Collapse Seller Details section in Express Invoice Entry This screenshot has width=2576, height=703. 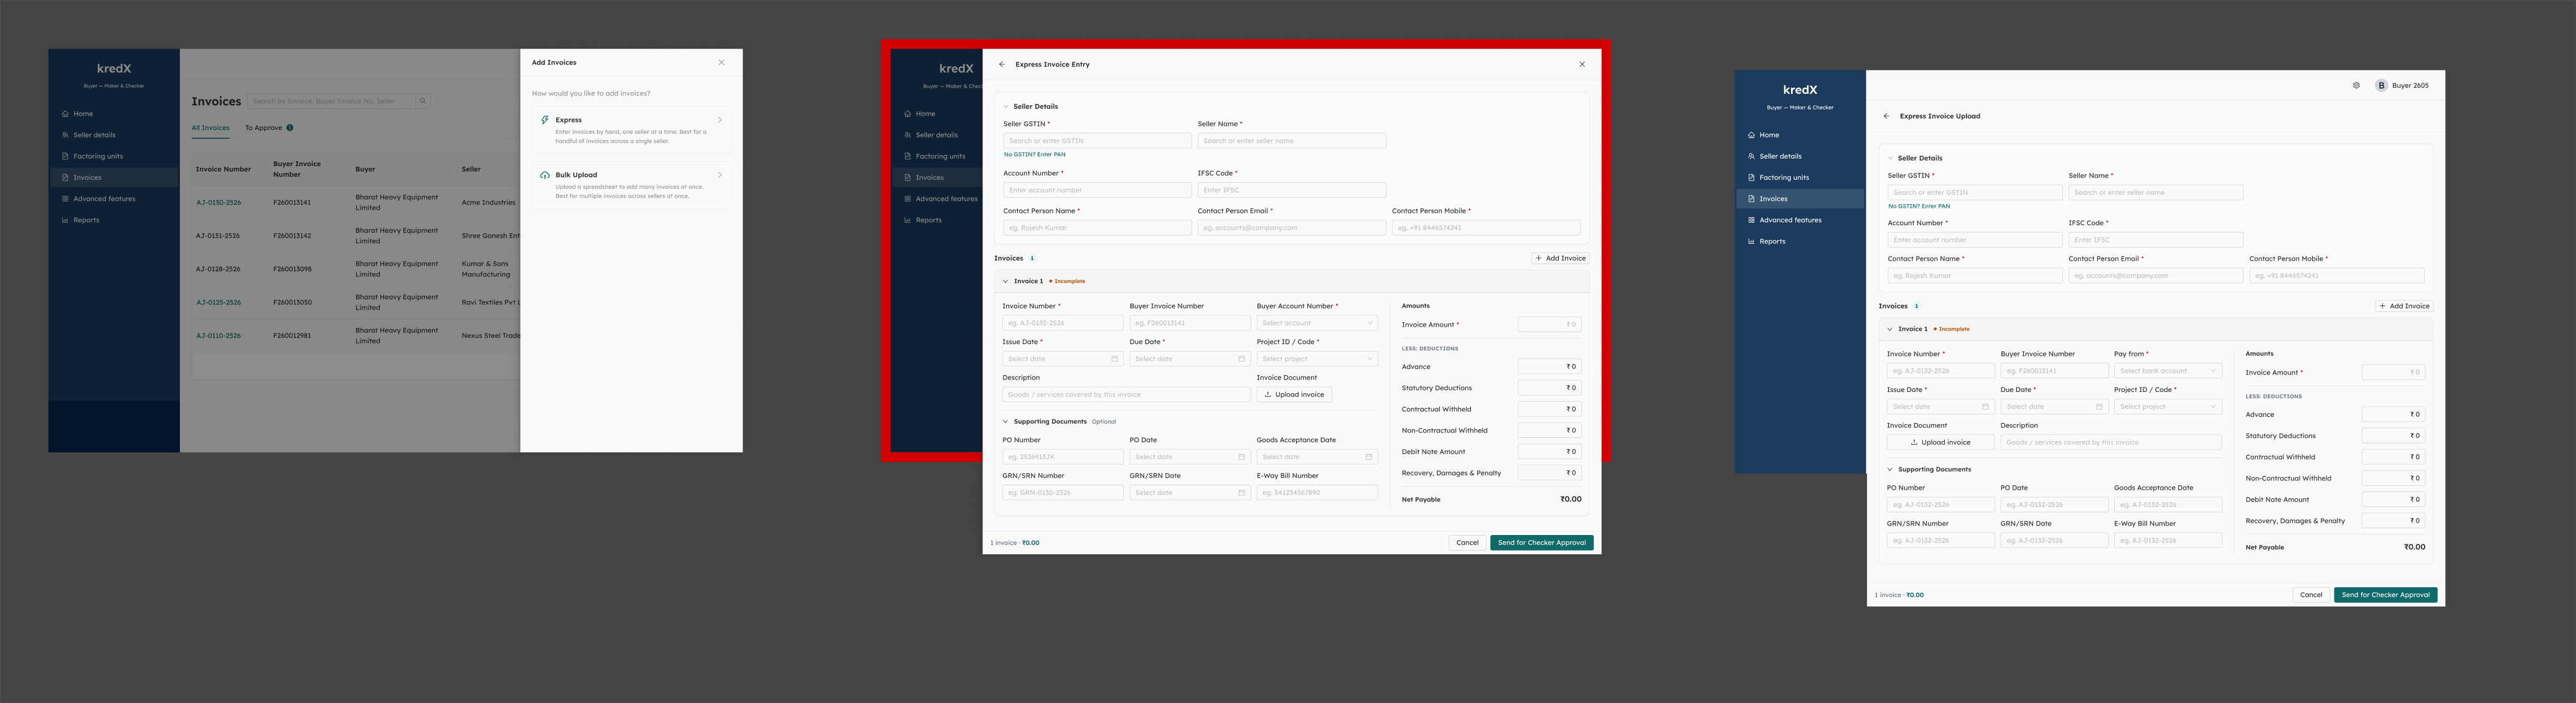pos(1006,106)
